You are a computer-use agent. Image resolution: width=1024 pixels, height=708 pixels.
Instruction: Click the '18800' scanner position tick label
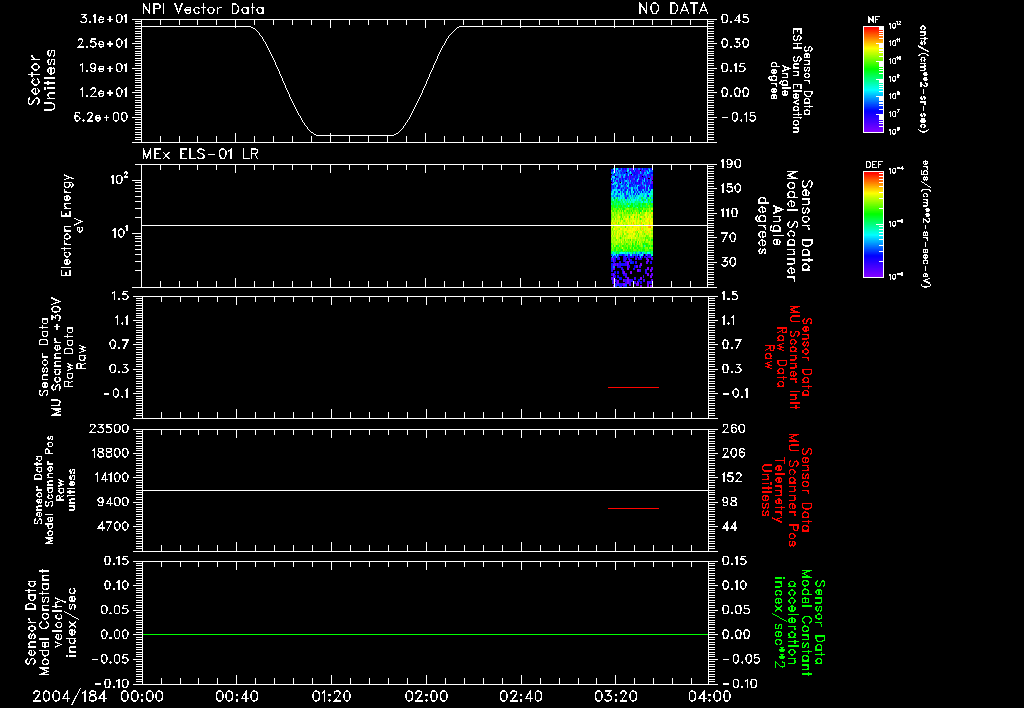[x=109, y=453]
